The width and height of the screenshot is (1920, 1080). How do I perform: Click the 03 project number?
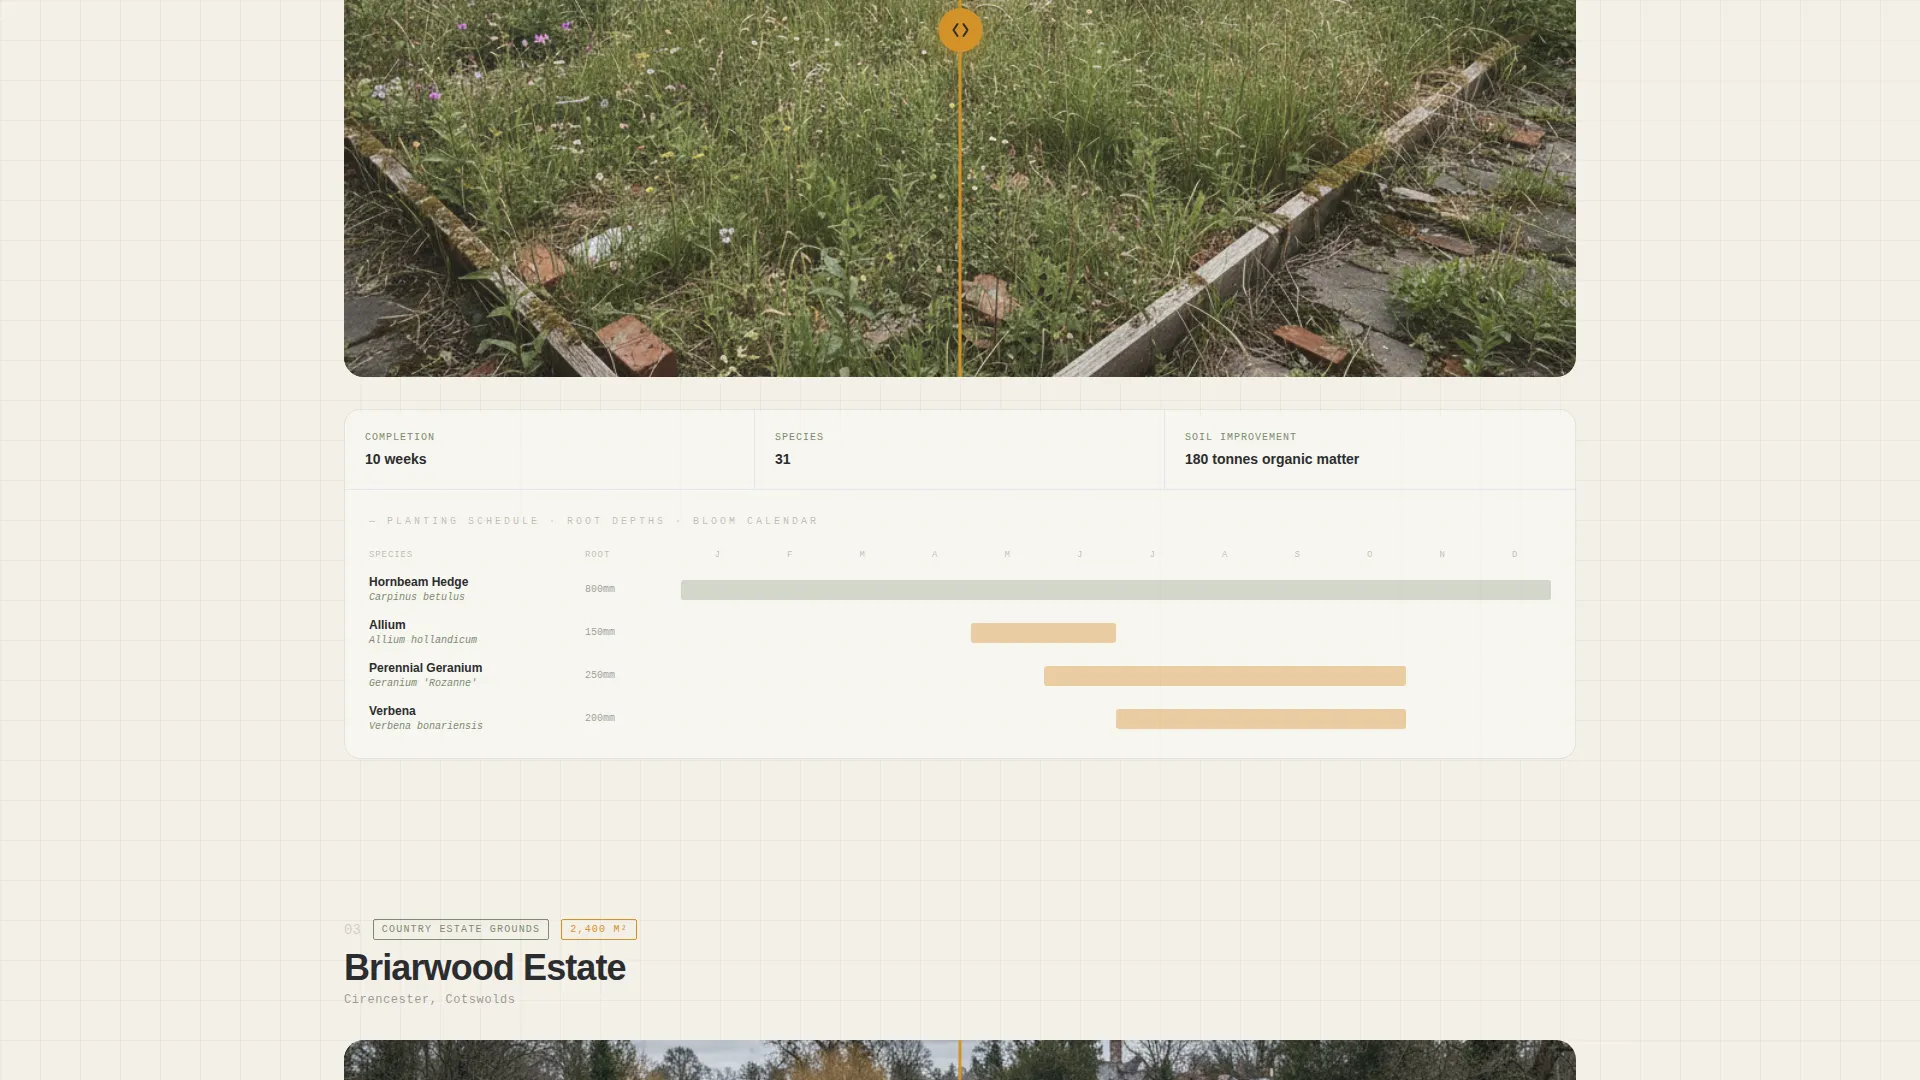tap(352, 930)
